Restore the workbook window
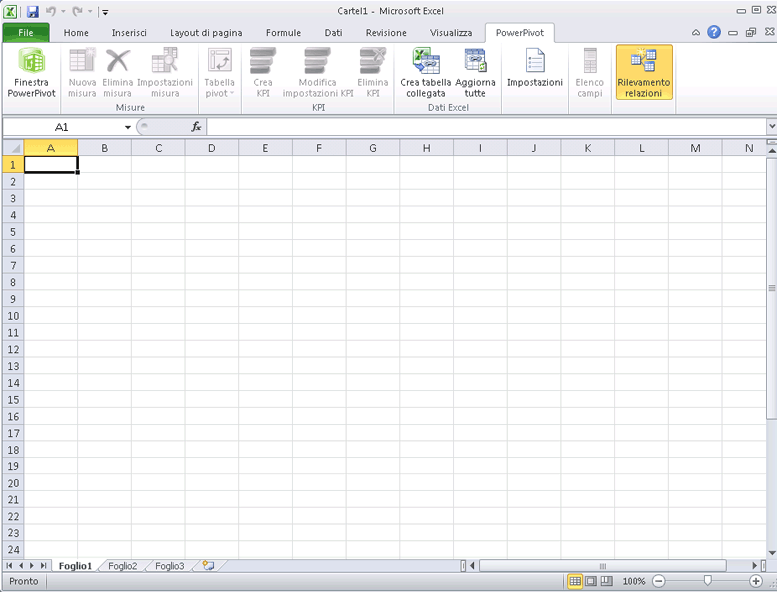The width and height of the screenshot is (777, 592). point(751,33)
